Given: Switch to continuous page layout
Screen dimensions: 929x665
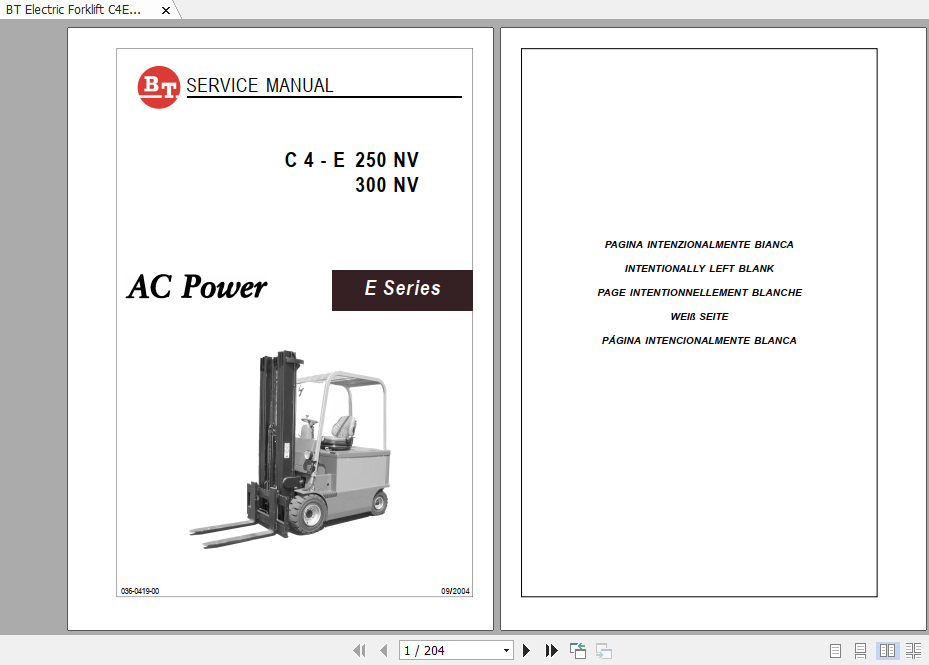Looking at the screenshot, I should (861, 651).
